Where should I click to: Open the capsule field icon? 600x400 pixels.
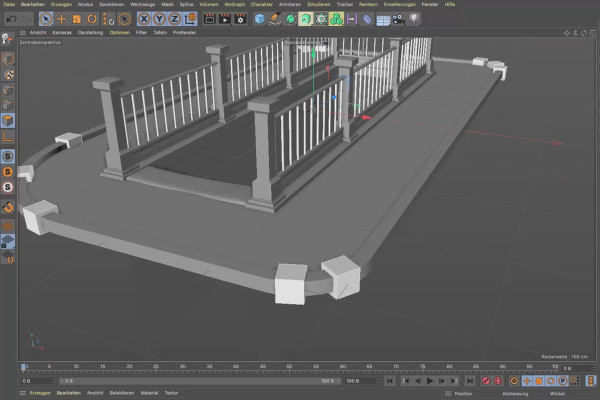(x=367, y=19)
